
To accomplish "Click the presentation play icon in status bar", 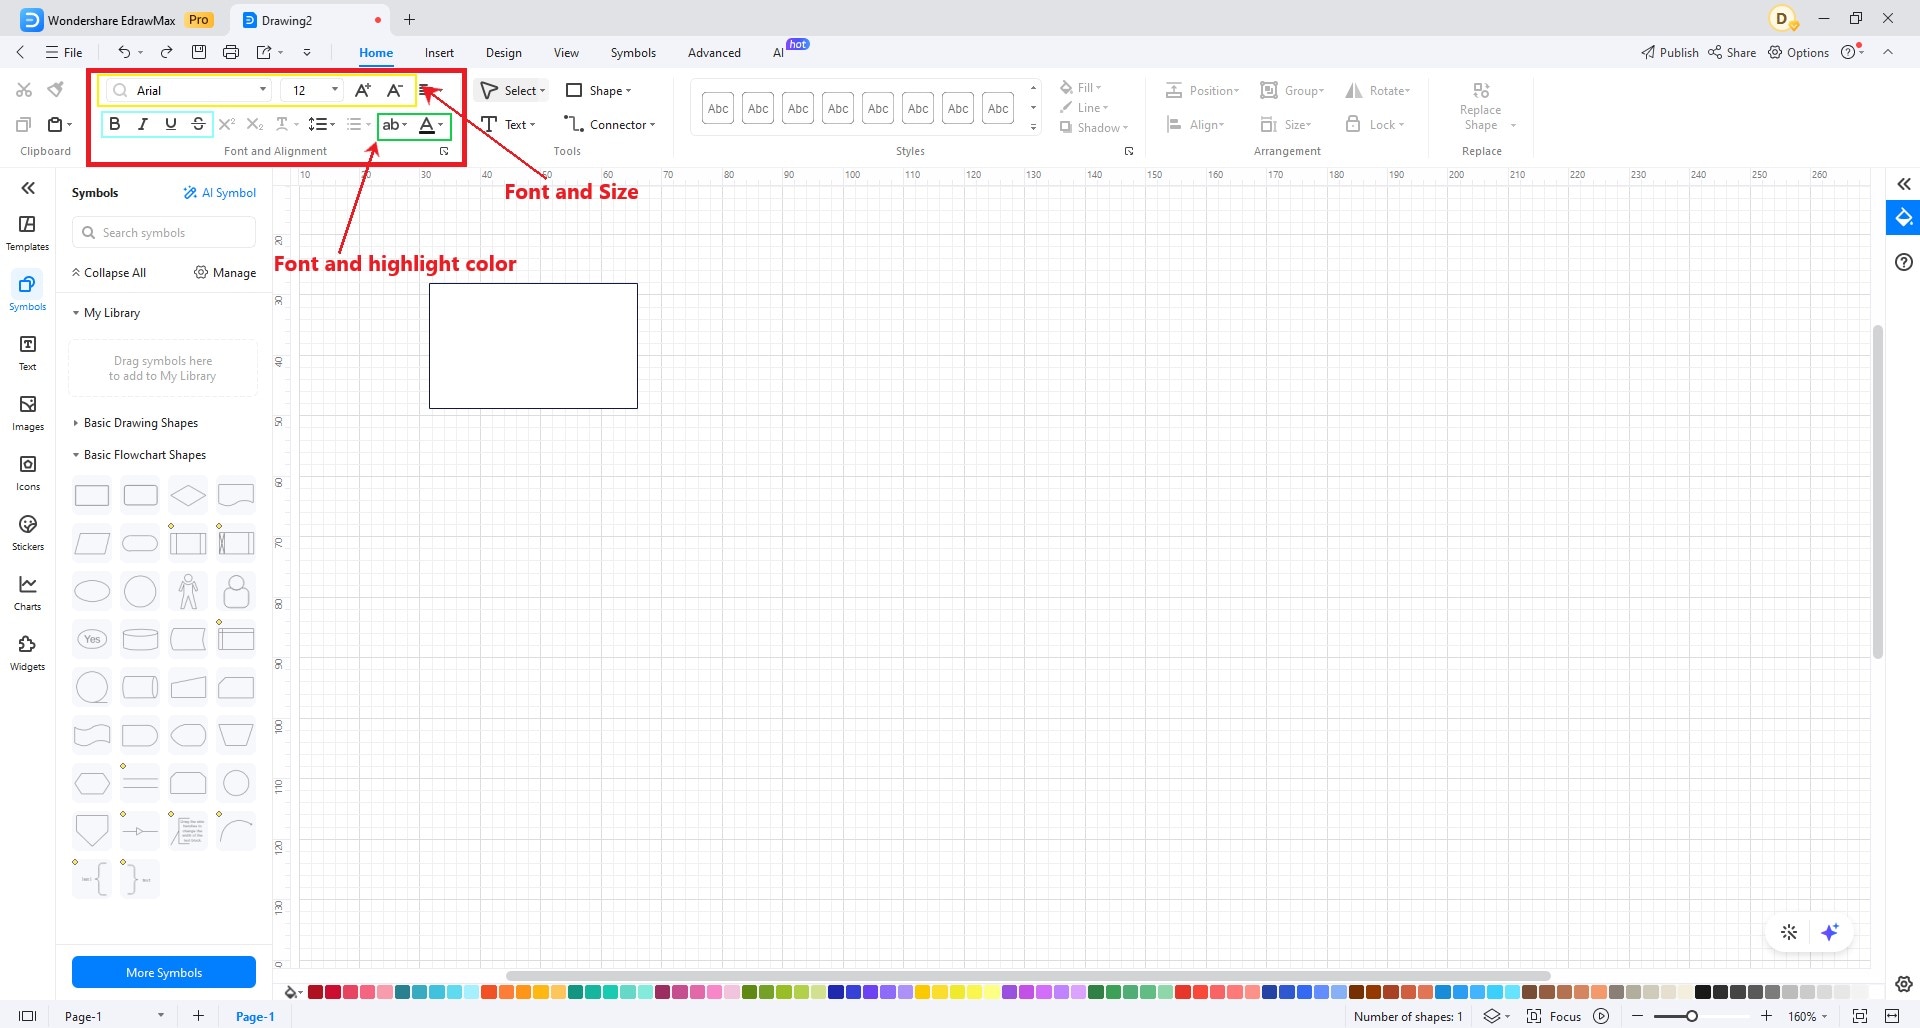I will (x=1602, y=1016).
